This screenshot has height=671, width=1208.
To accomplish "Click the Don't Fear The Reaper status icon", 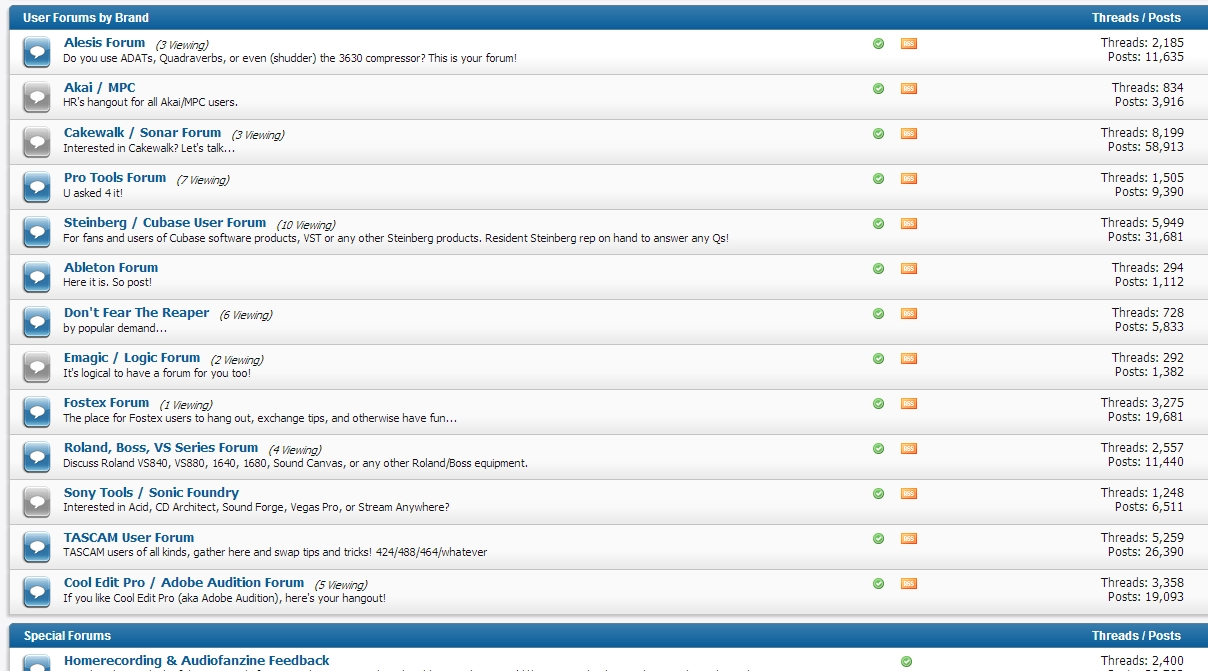I will (37, 322).
